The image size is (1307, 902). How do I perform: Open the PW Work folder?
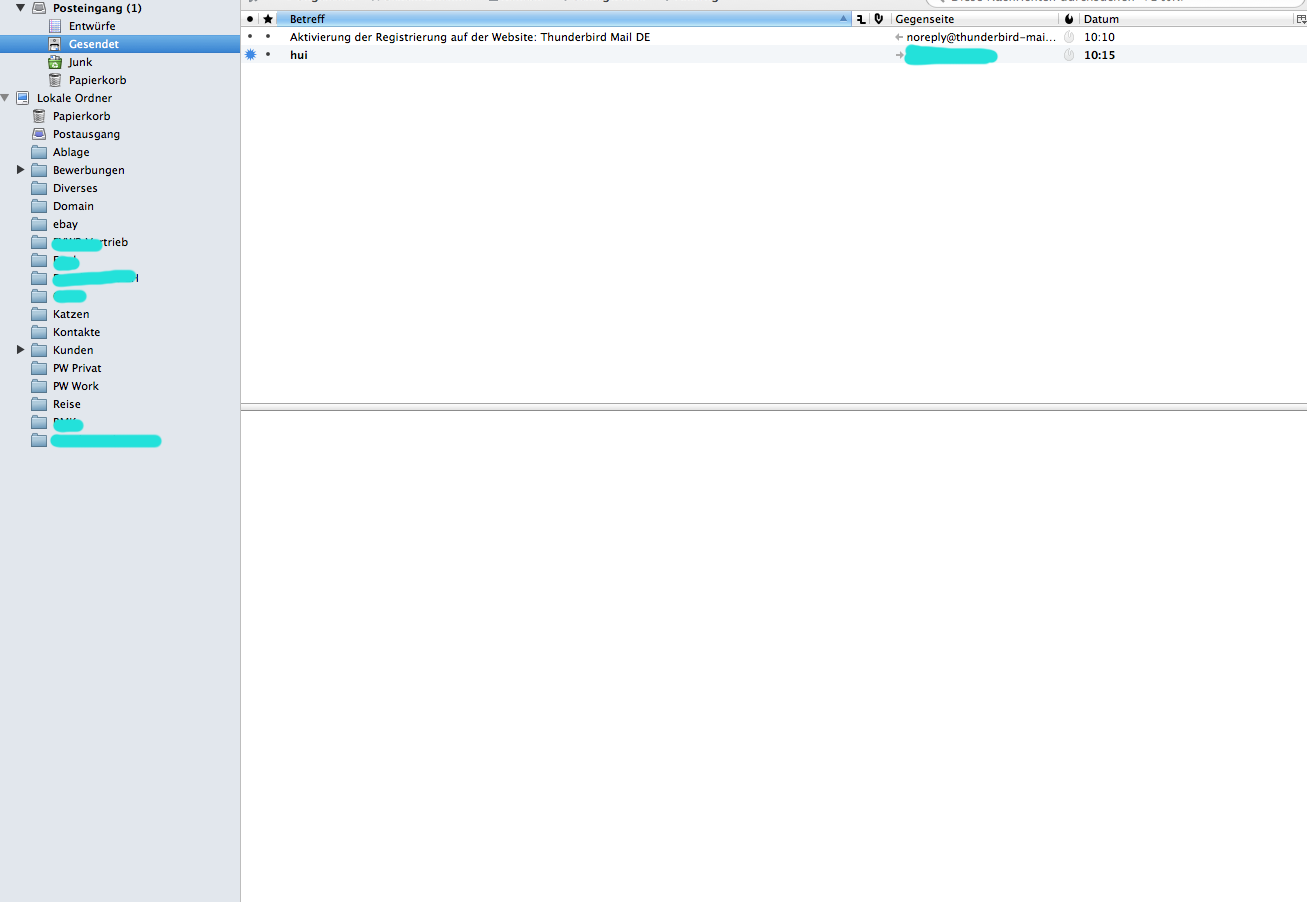point(76,386)
